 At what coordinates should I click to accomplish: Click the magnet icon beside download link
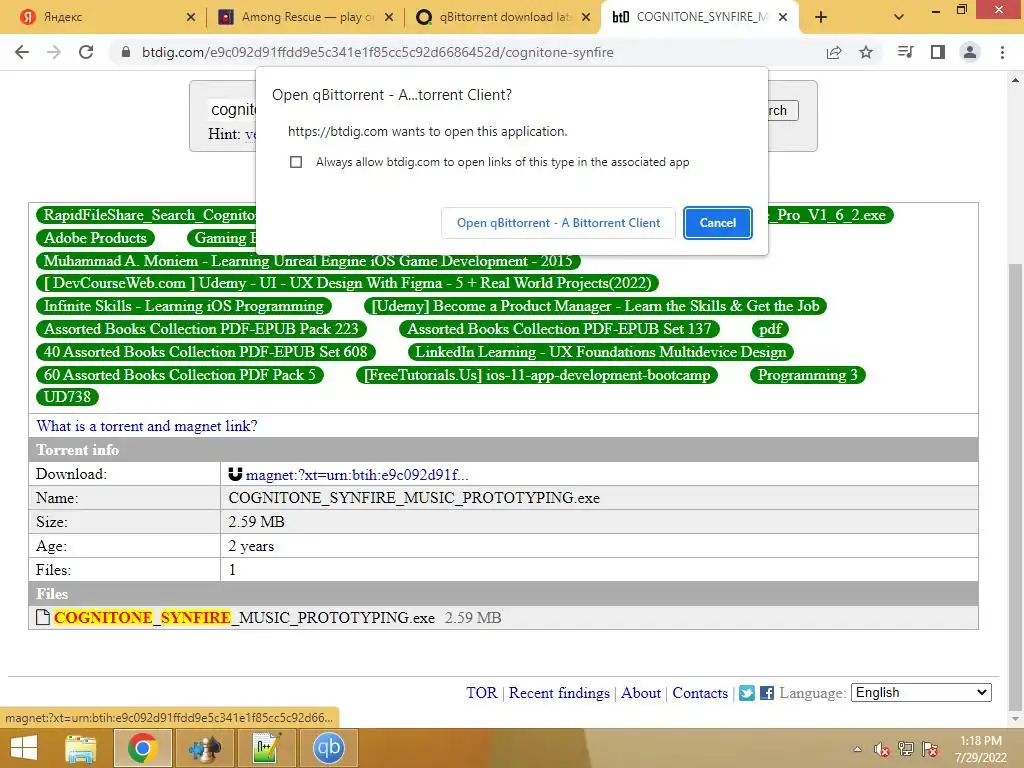(235, 474)
